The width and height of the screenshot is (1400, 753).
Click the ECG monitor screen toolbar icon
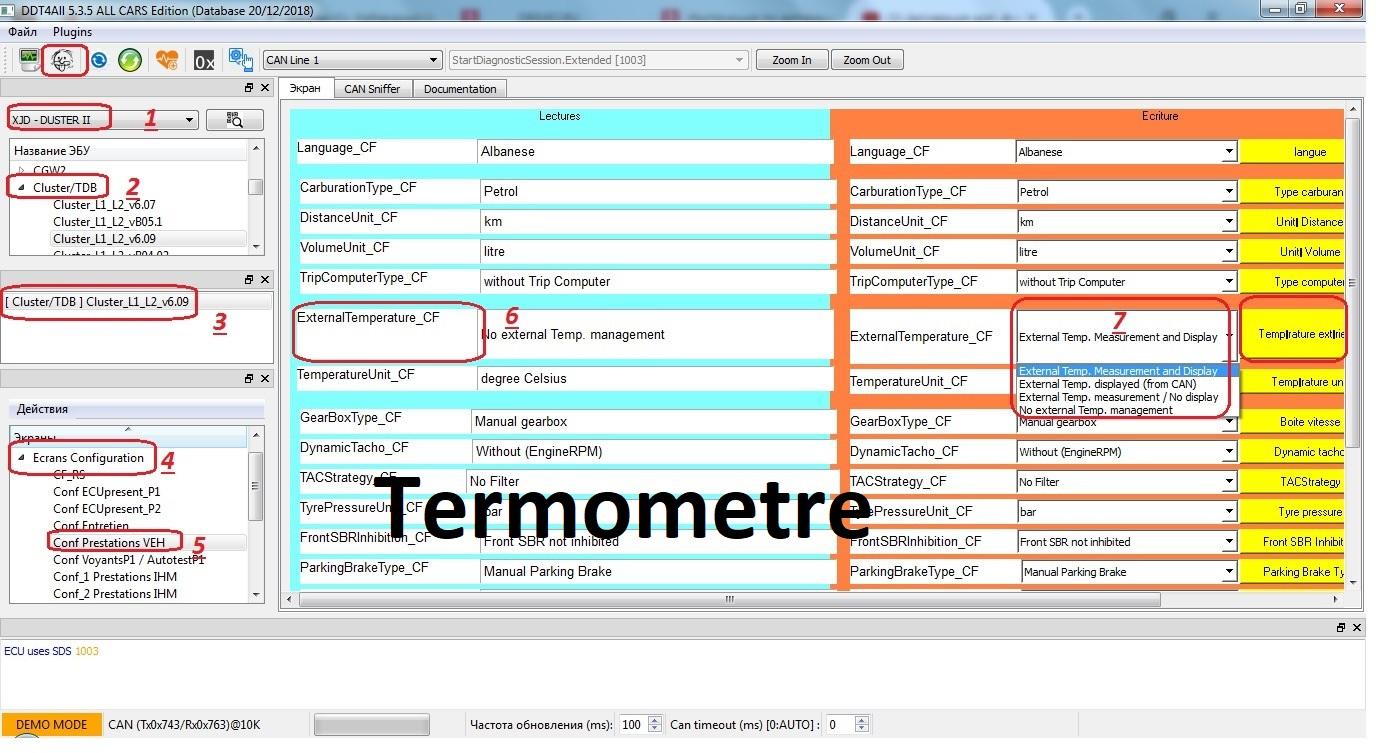(30, 60)
